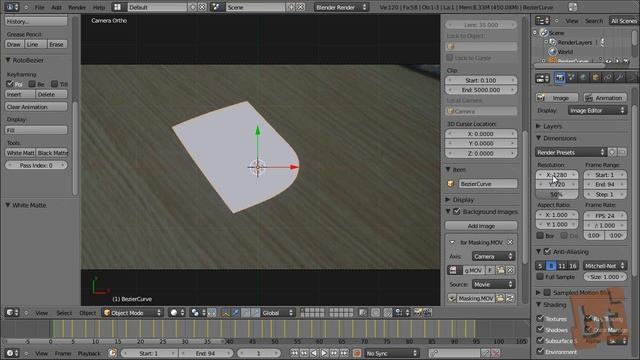The width and height of the screenshot is (640, 360).
Task: Add a new screen layout
Action: (193, 7)
